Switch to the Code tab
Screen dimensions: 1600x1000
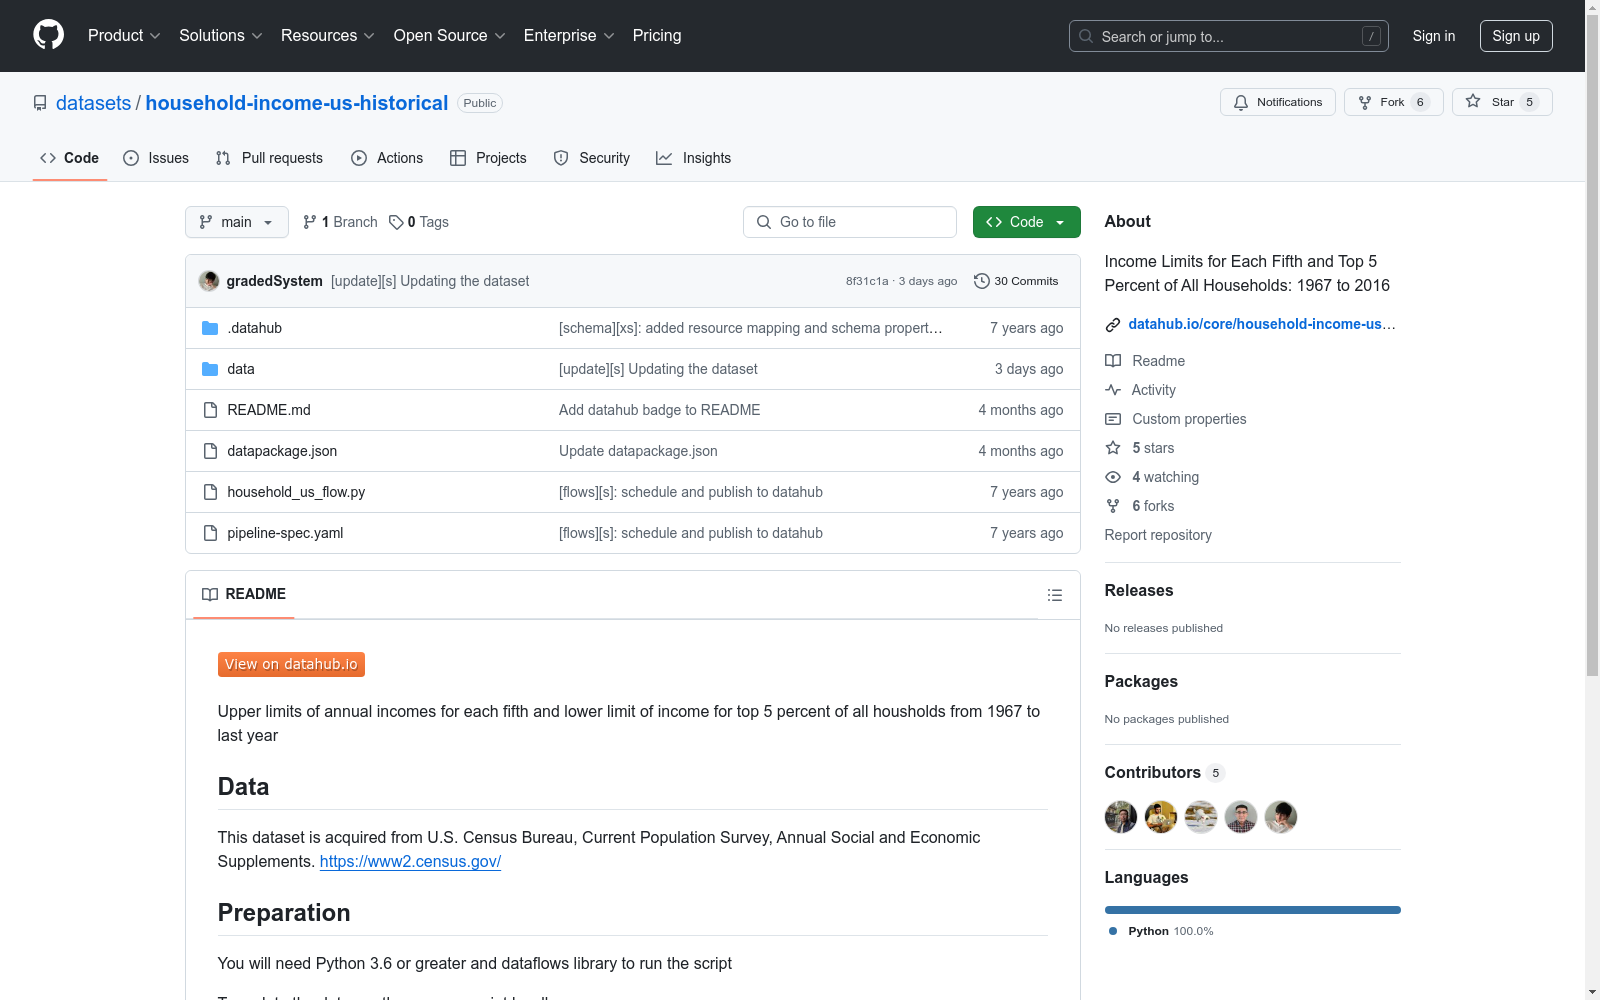click(x=70, y=158)
